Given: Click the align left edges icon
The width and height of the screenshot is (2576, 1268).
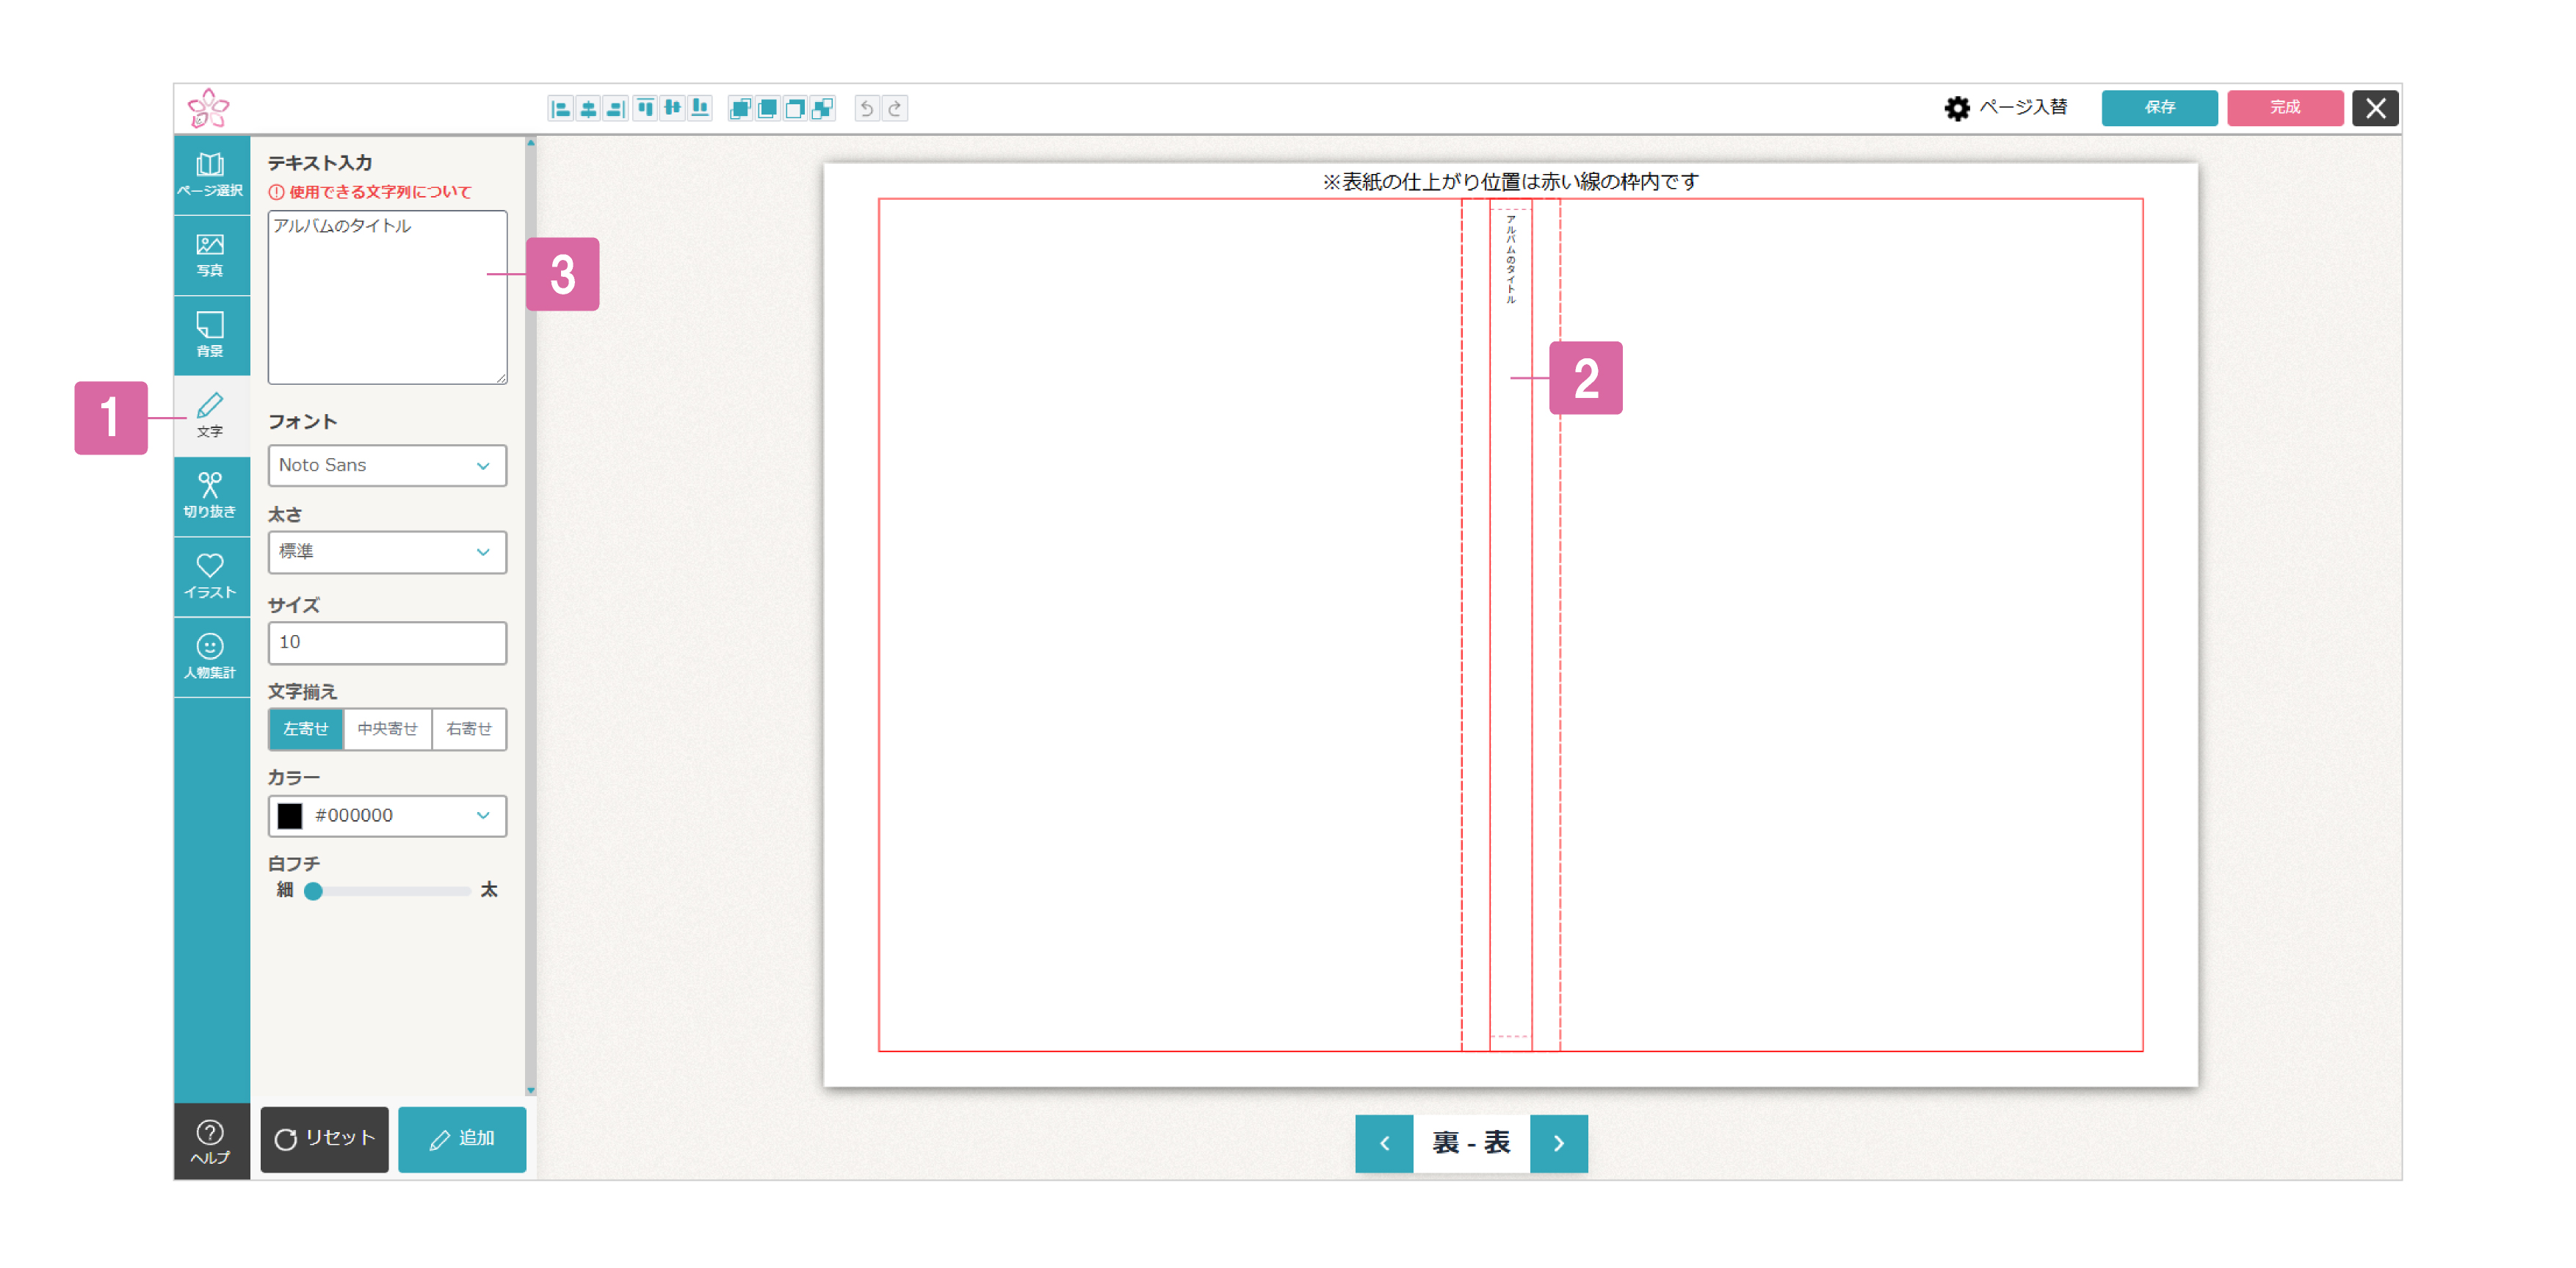Looking at the screenshot, I should [x=560, y=108].
